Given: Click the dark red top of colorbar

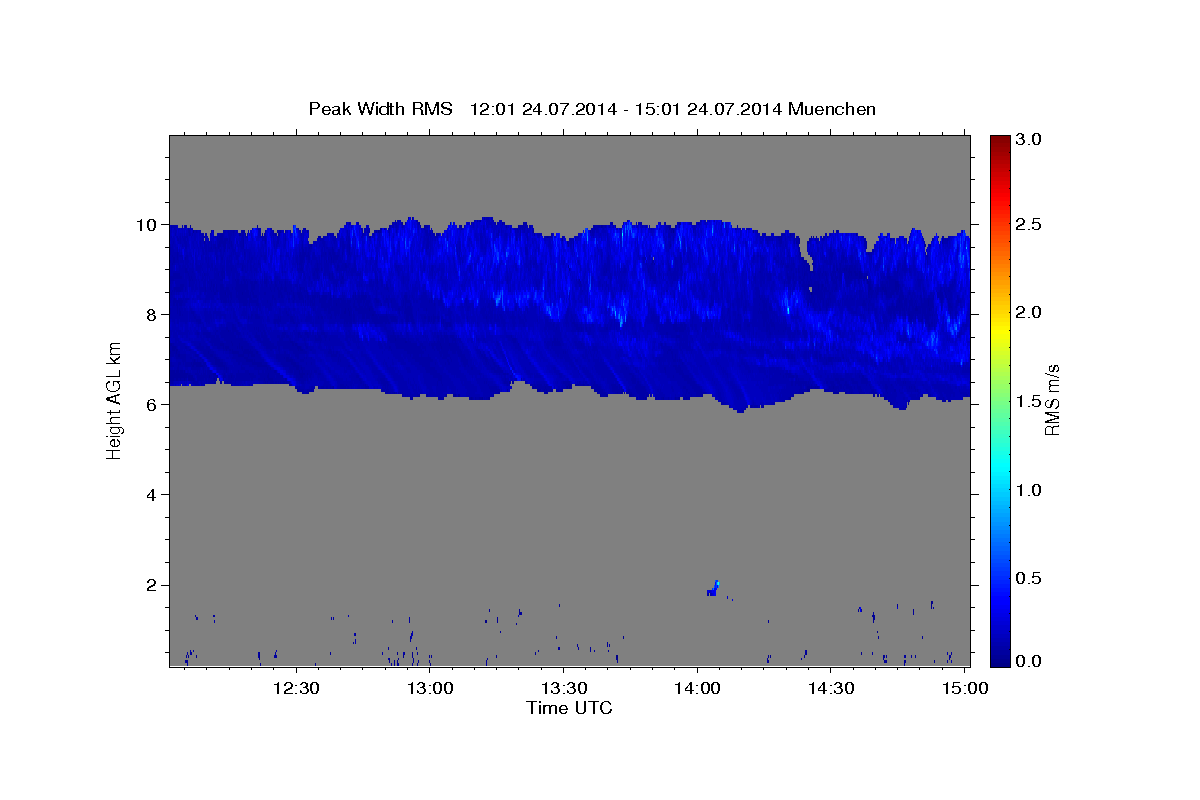Looking at the screenshot, I should (1000, 142).
